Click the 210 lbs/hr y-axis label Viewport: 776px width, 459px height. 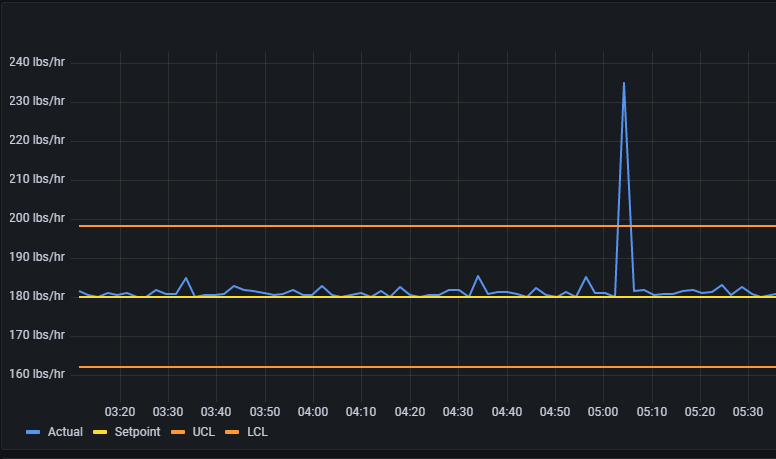(x=37, y=179)
